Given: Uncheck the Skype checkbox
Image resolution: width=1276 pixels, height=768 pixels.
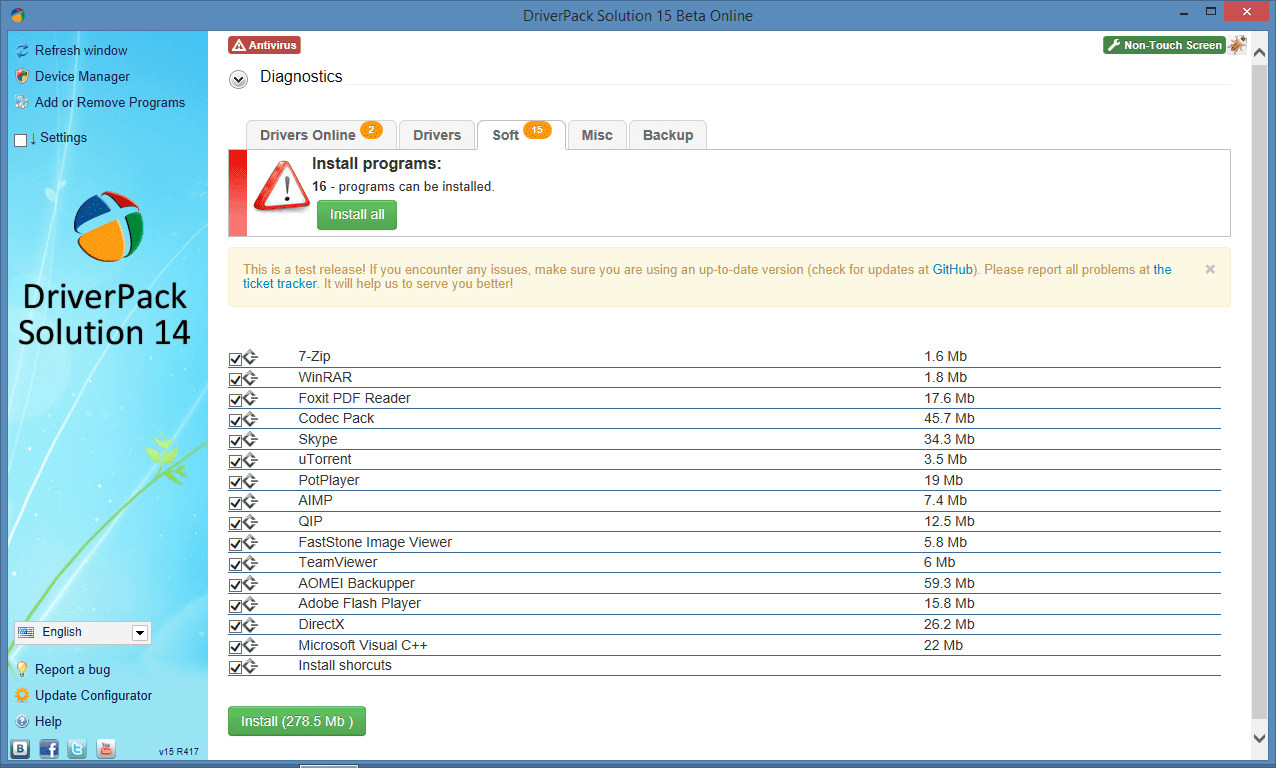Looking at the screenshot, I should pyautogui.click(x=236, y=441).
